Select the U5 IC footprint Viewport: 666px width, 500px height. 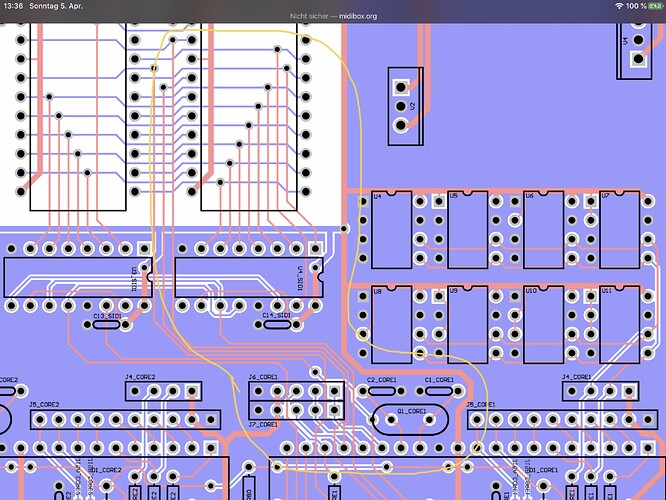point(468,230)
